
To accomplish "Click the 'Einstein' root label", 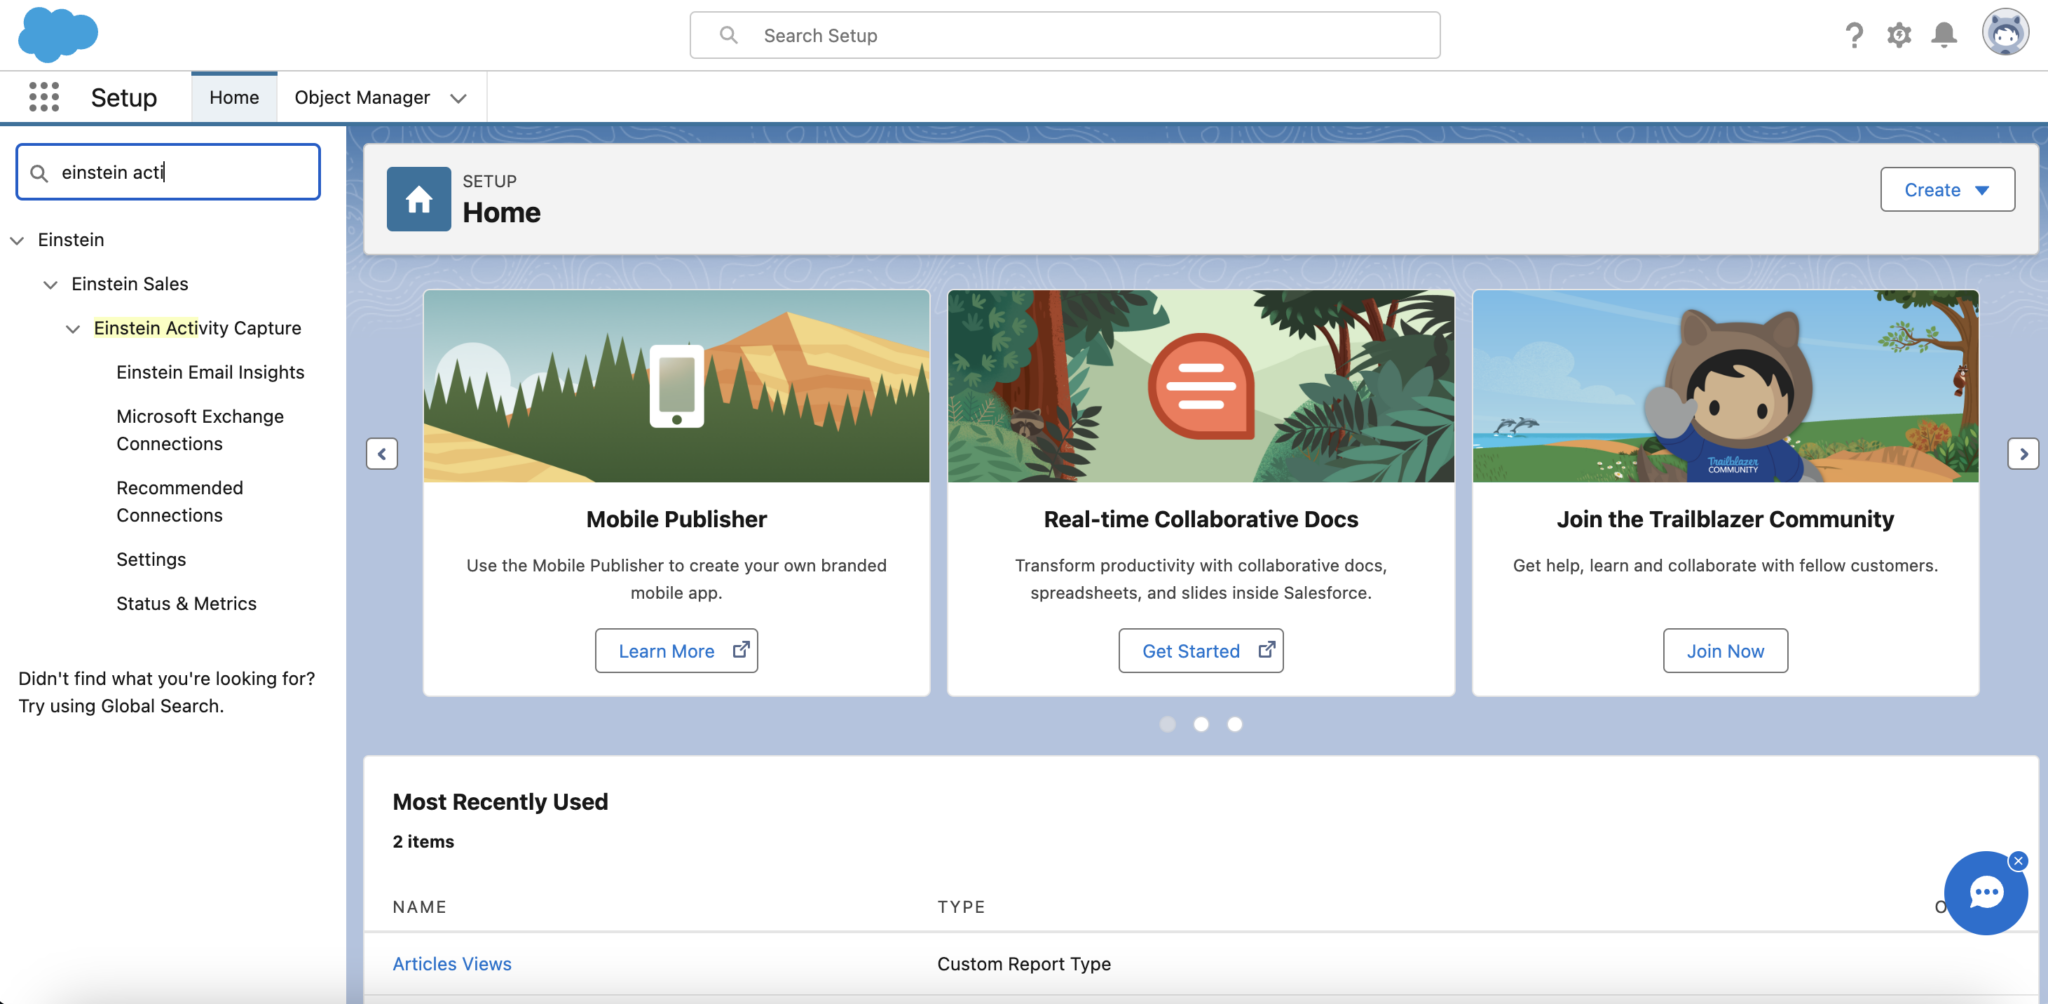I will 71,240.
